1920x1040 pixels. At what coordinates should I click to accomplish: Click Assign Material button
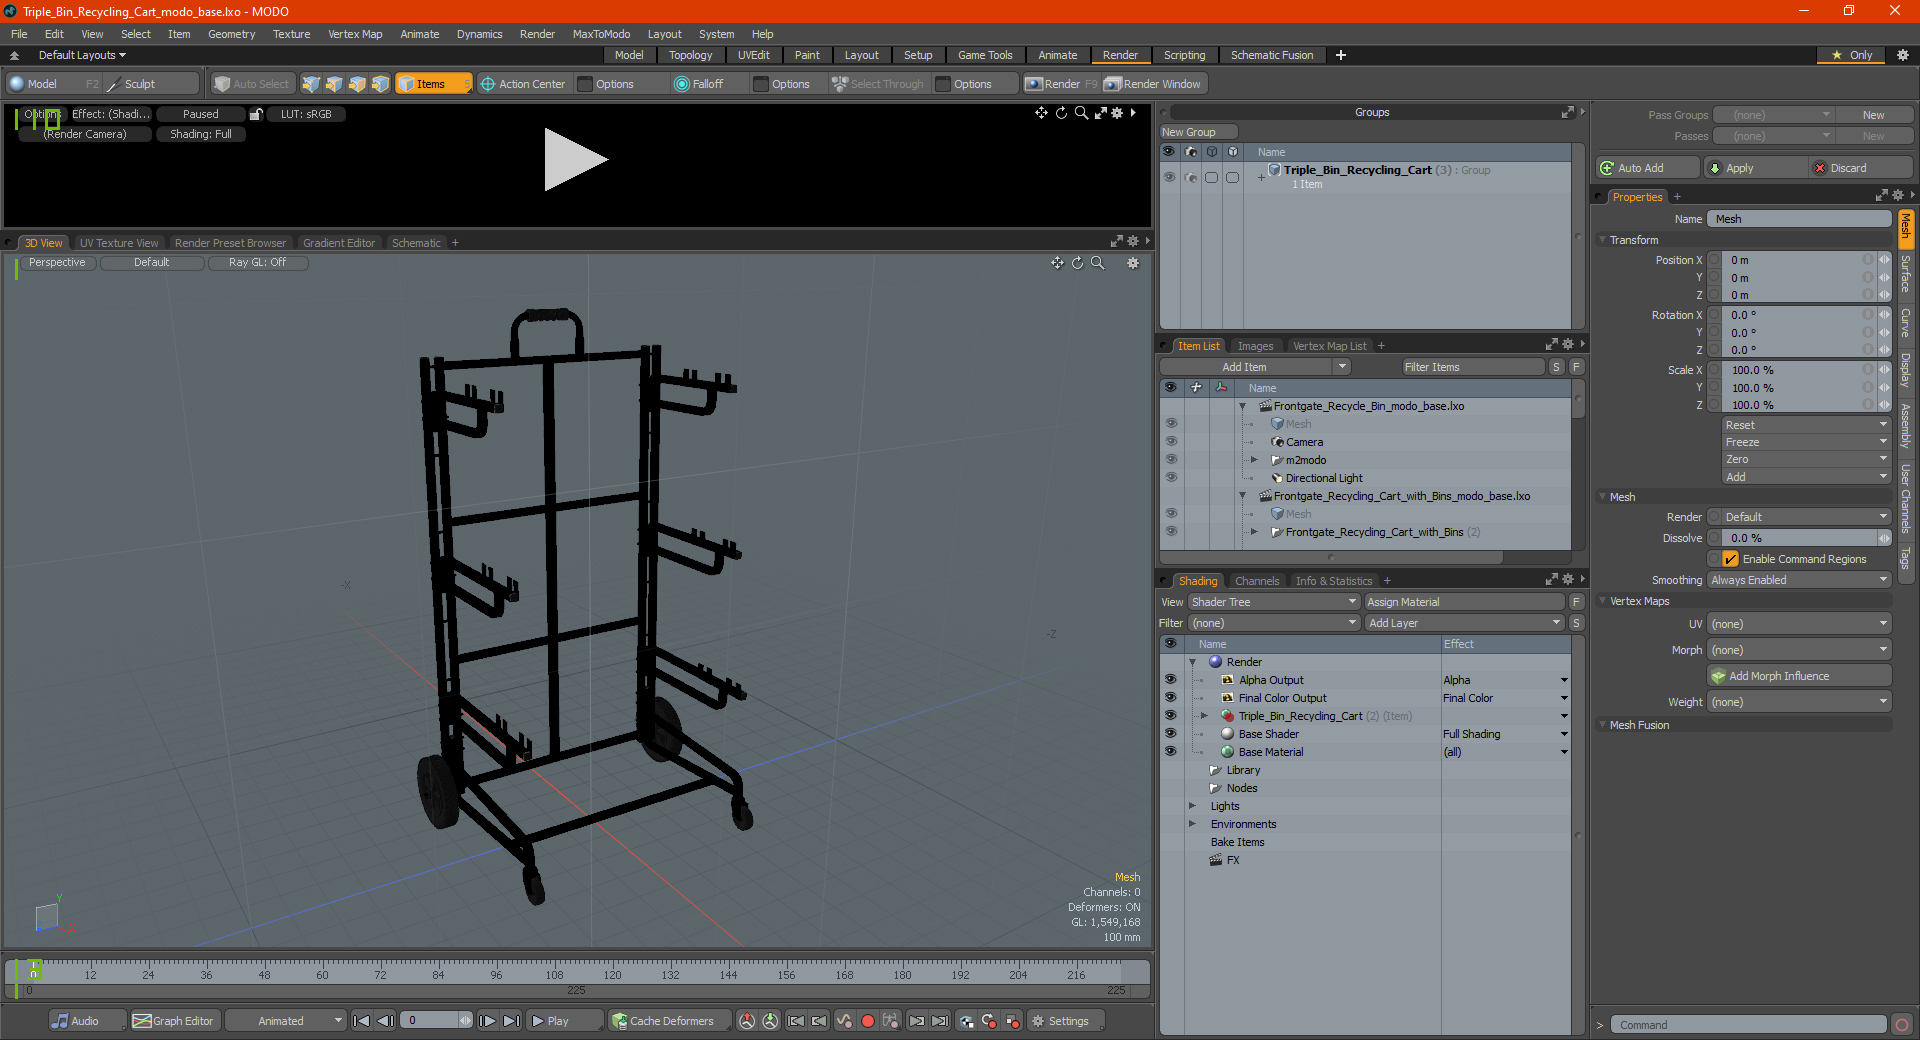pyautogui.click(x=1464, y=602)
